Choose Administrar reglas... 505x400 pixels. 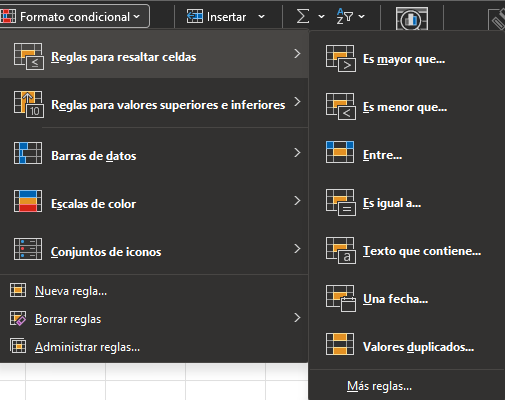click(154, 347)
